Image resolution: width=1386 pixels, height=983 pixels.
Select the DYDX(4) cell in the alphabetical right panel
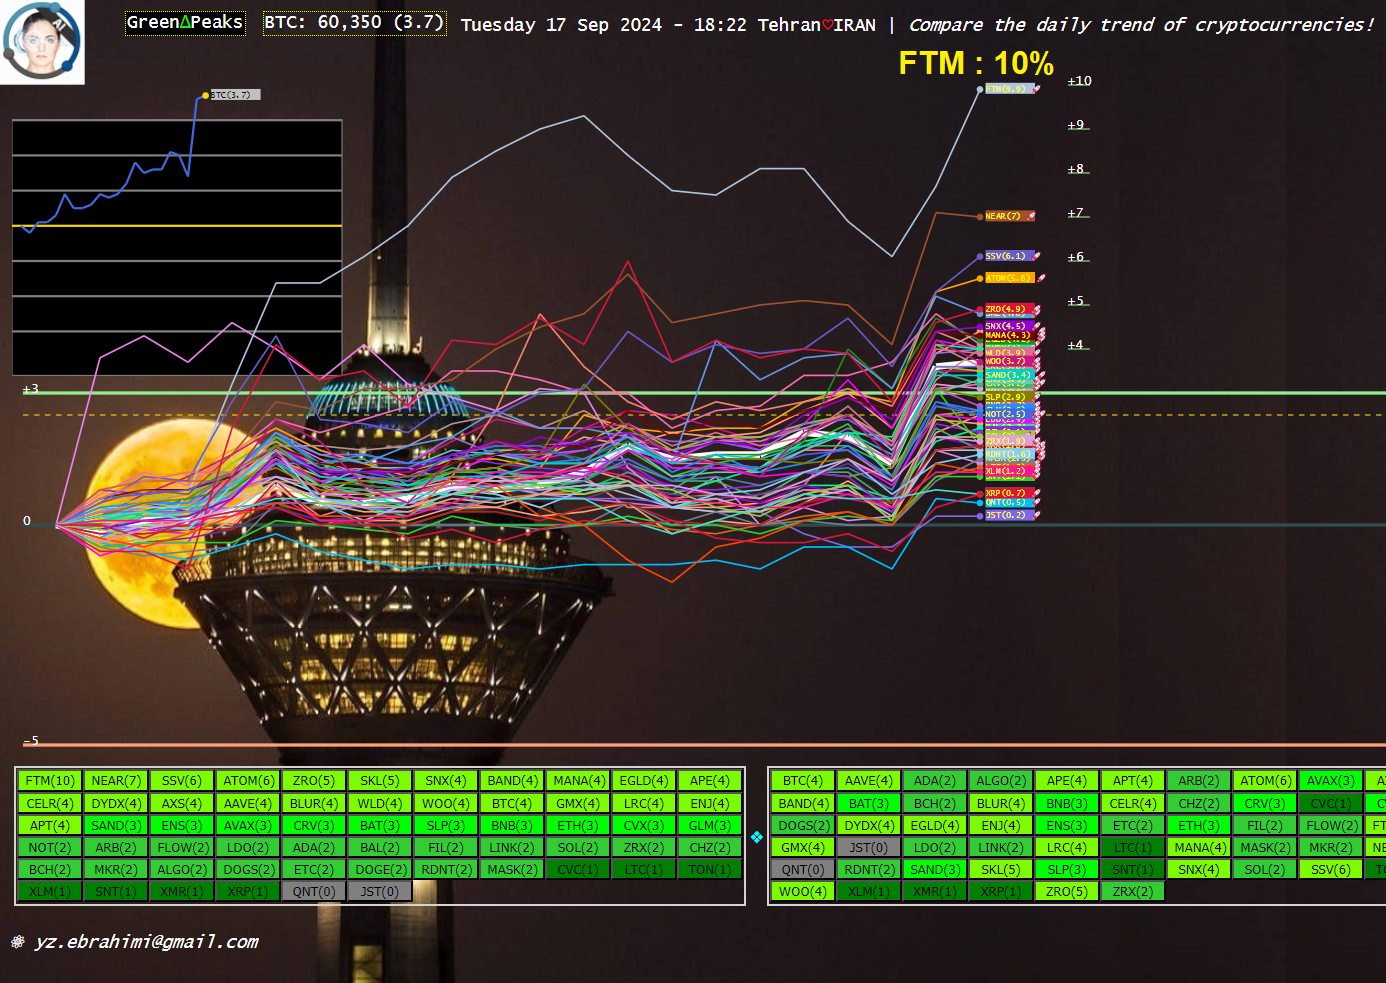pyautogui.click(x=869, y=825)
